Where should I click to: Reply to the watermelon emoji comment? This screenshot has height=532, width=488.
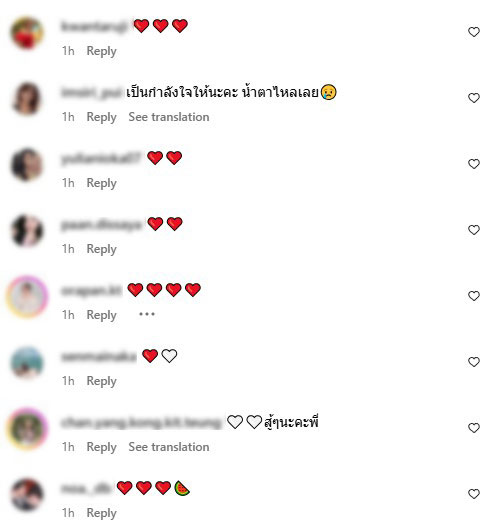101,513
